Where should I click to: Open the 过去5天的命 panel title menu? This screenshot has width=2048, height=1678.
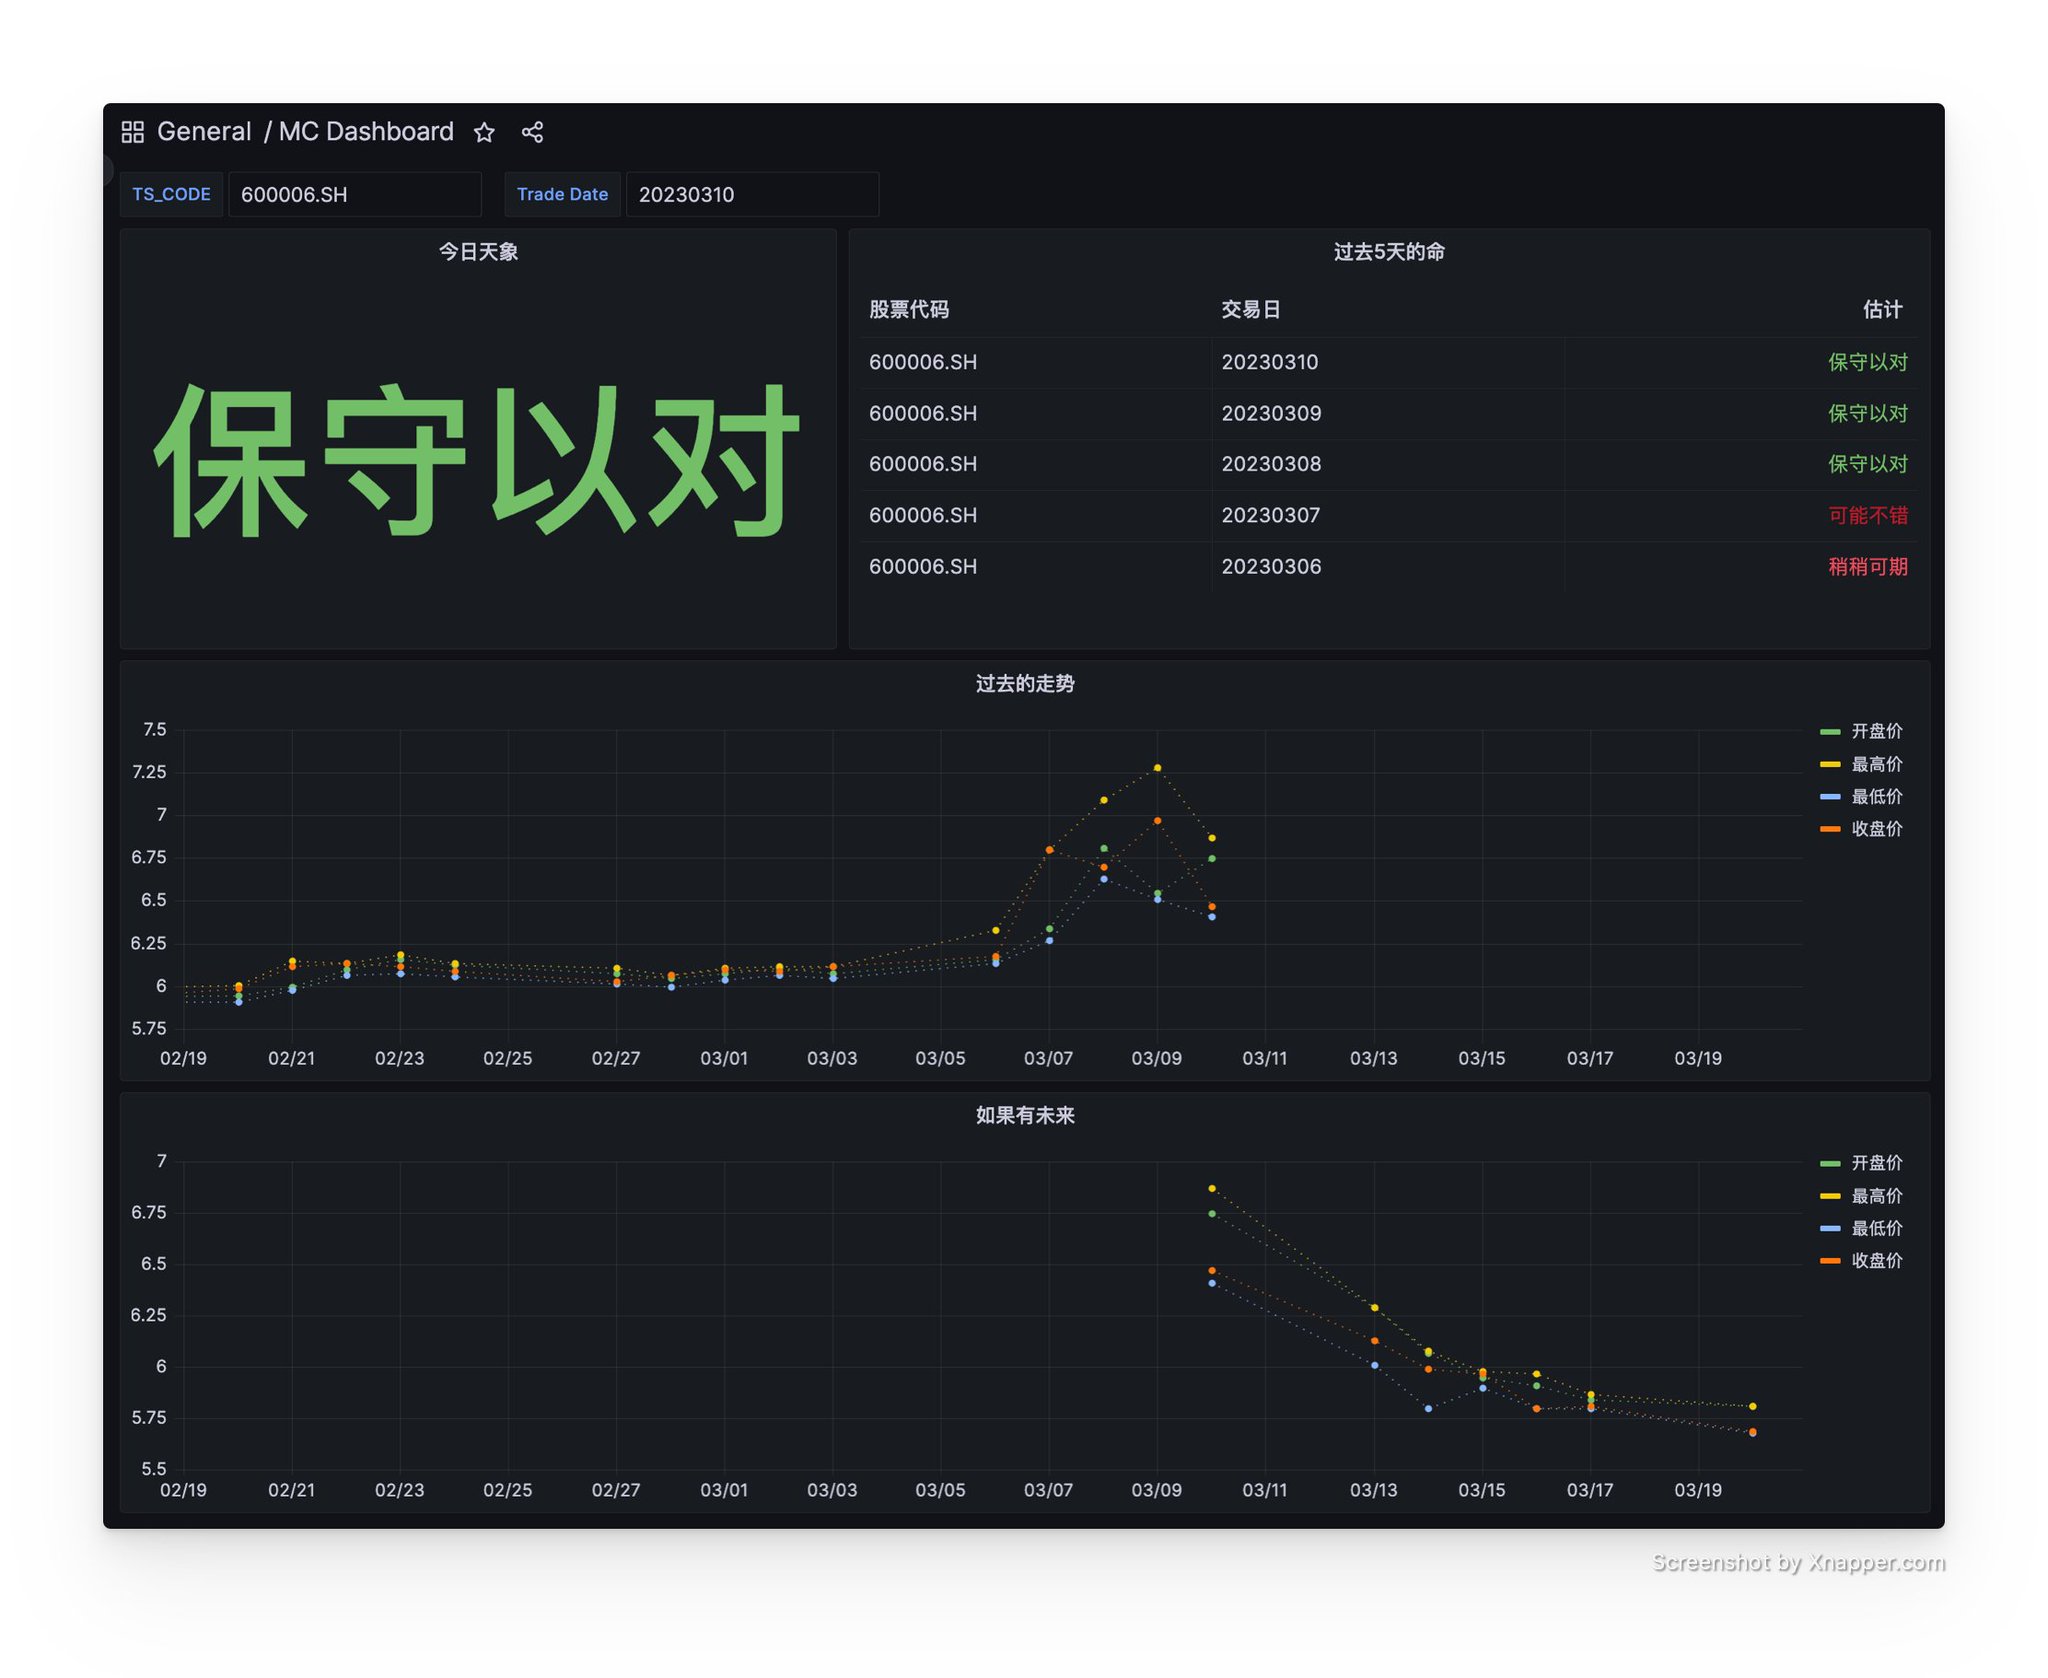point(1389,252)
